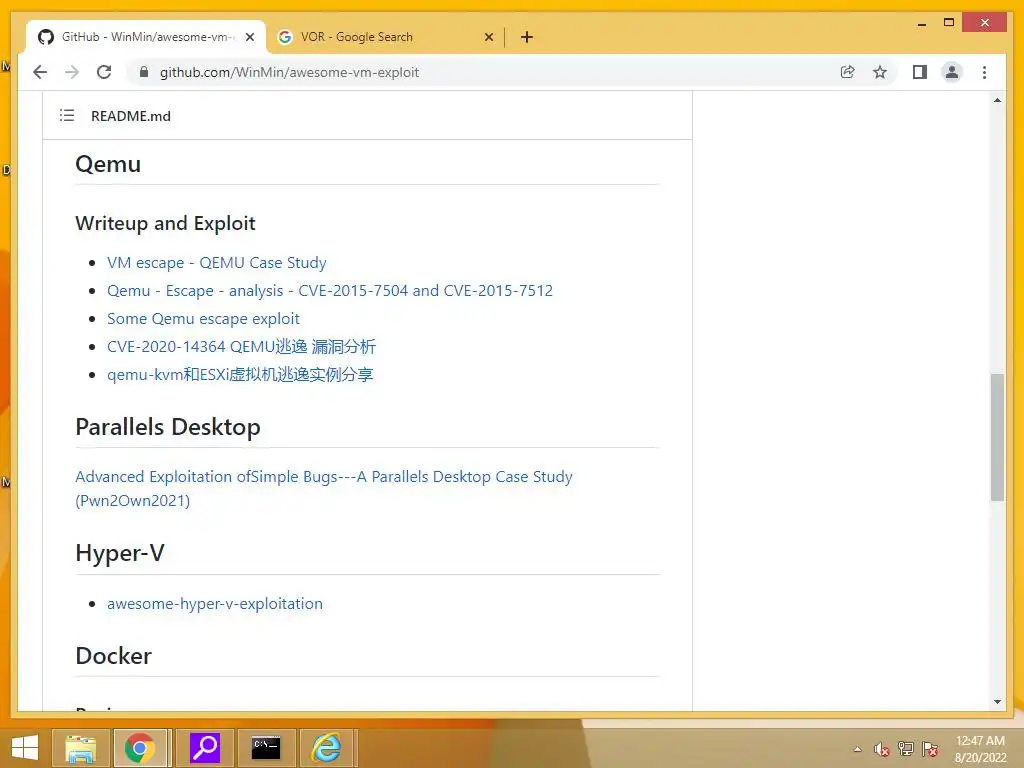Click the lock icon in address bar
This screenshot has height=768, width=1024.
pos(144,72)
